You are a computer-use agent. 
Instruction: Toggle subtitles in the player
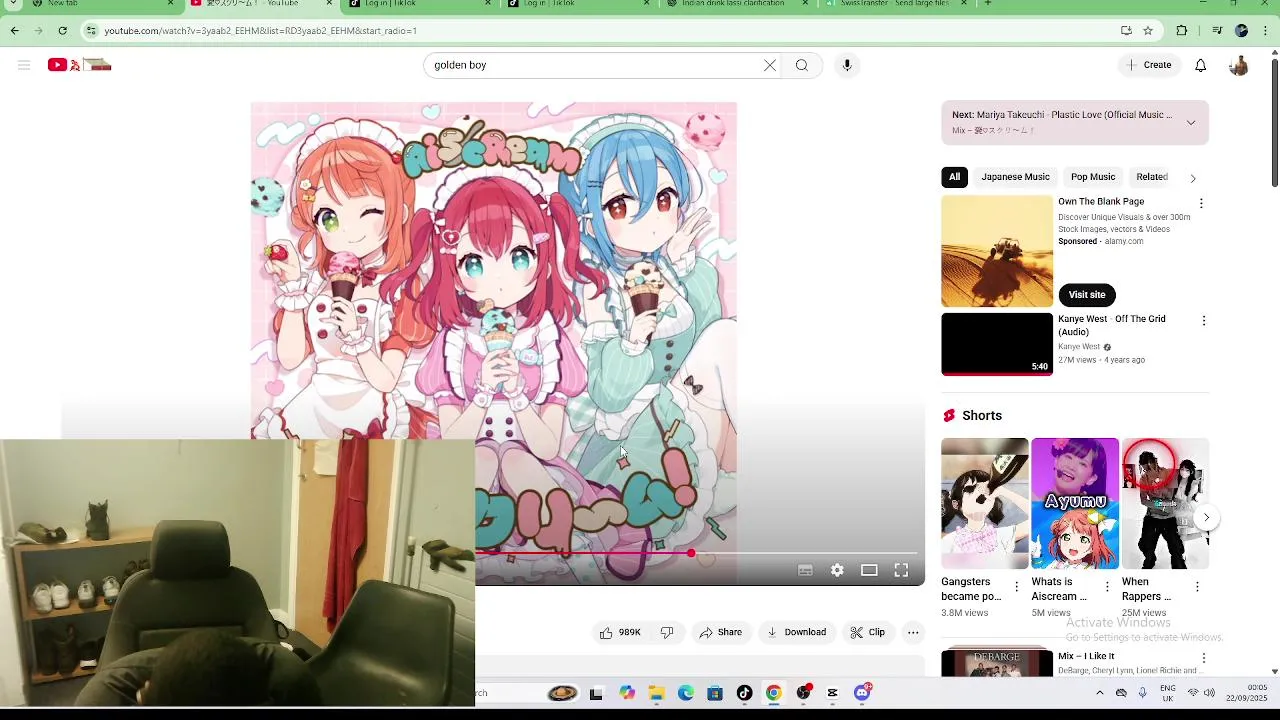[x=805, y=570]
